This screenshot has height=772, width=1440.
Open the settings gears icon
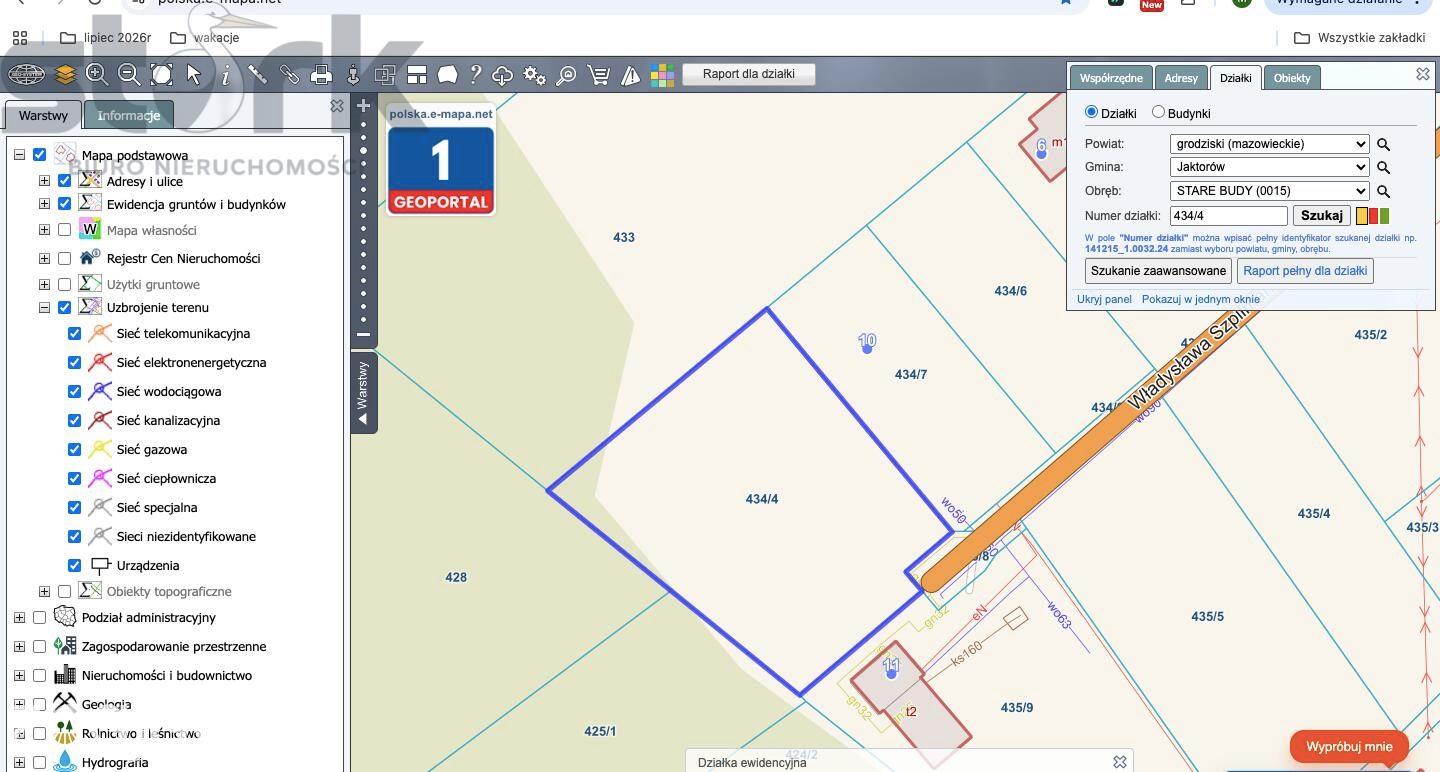point(534,74)
